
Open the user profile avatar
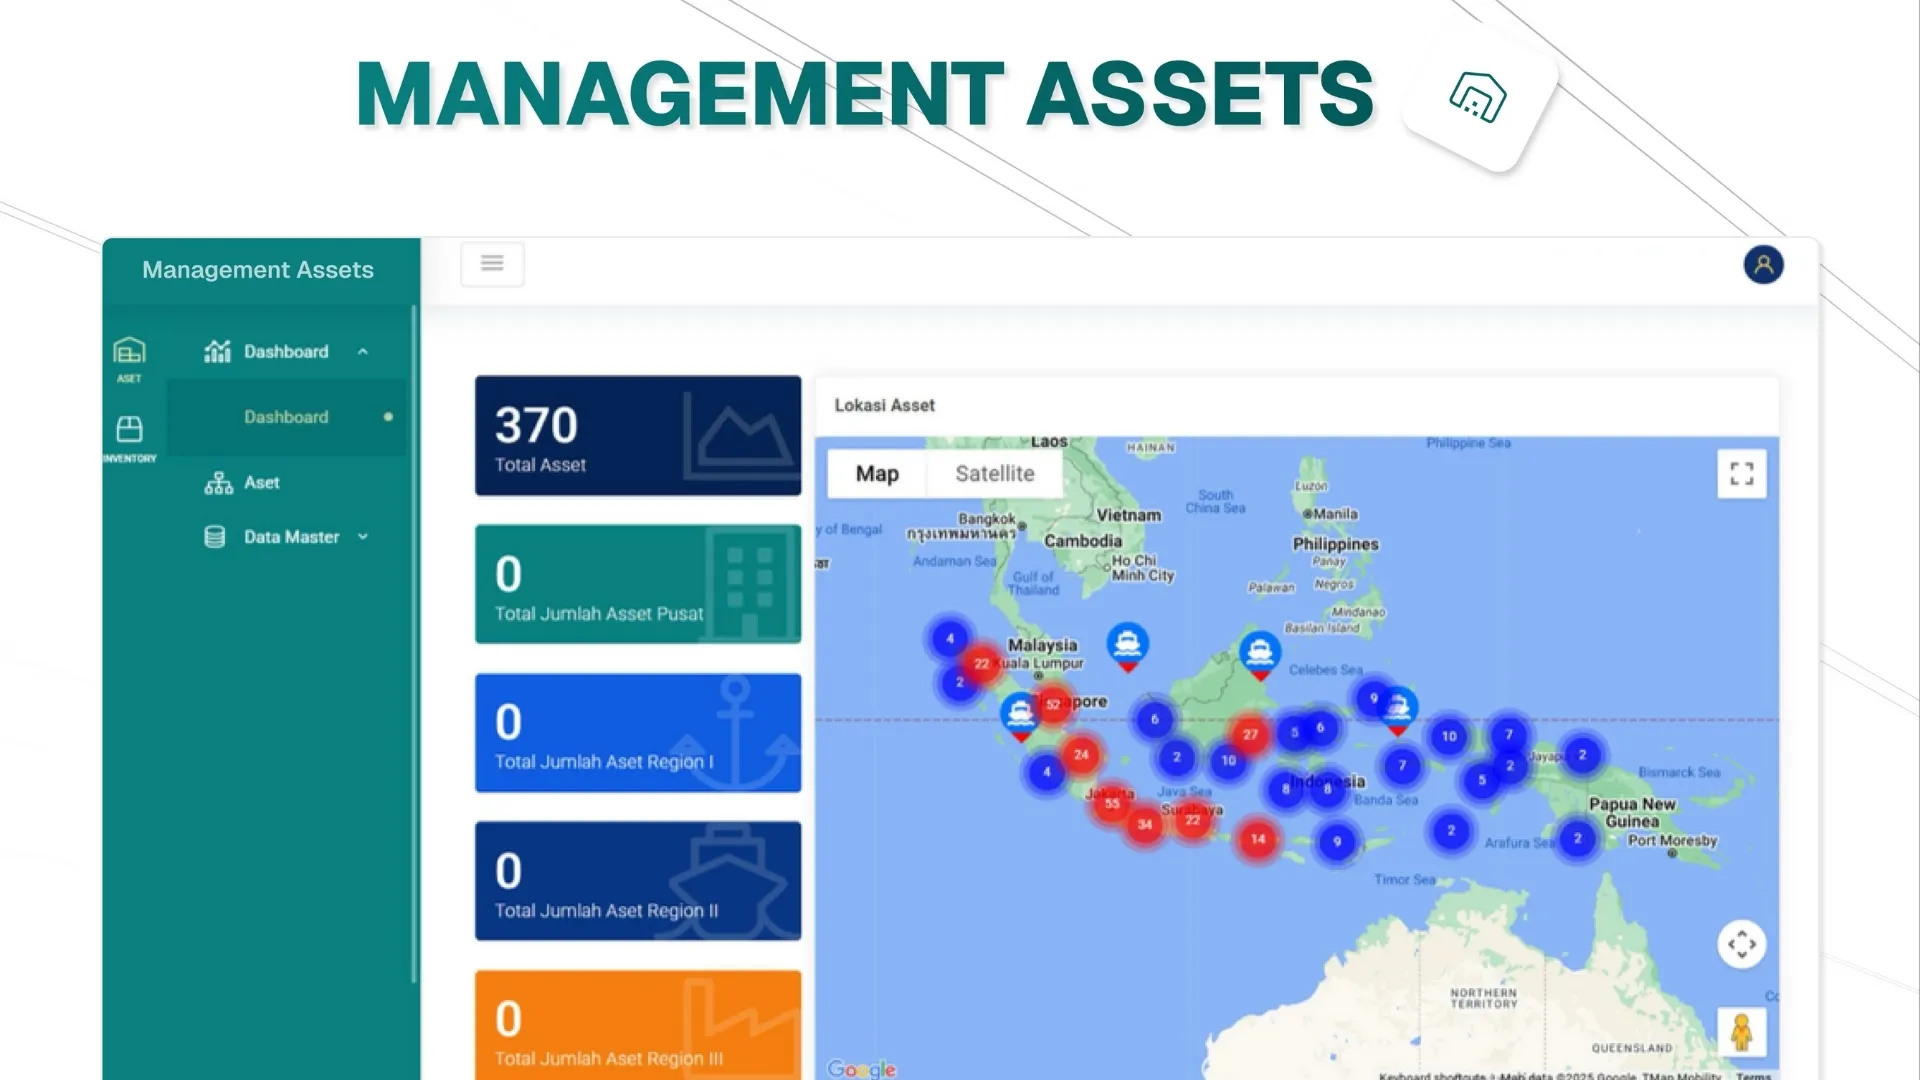(1763, 265)
